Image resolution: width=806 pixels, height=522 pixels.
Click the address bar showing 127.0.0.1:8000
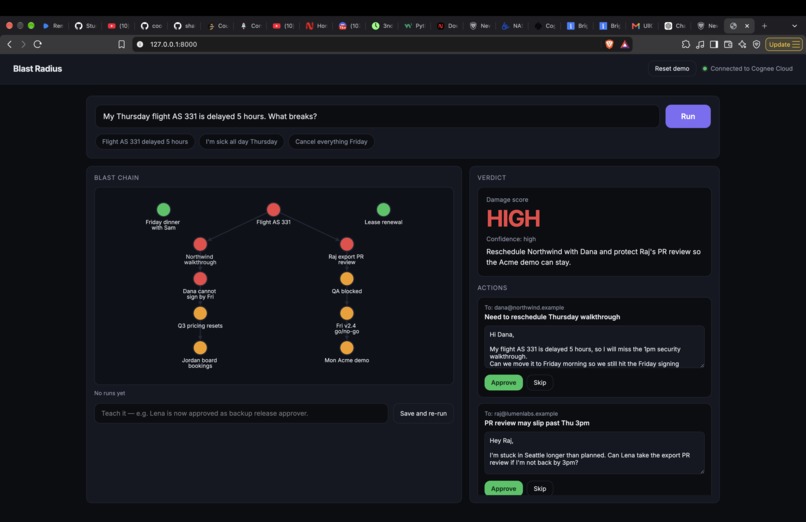point(370,44)
